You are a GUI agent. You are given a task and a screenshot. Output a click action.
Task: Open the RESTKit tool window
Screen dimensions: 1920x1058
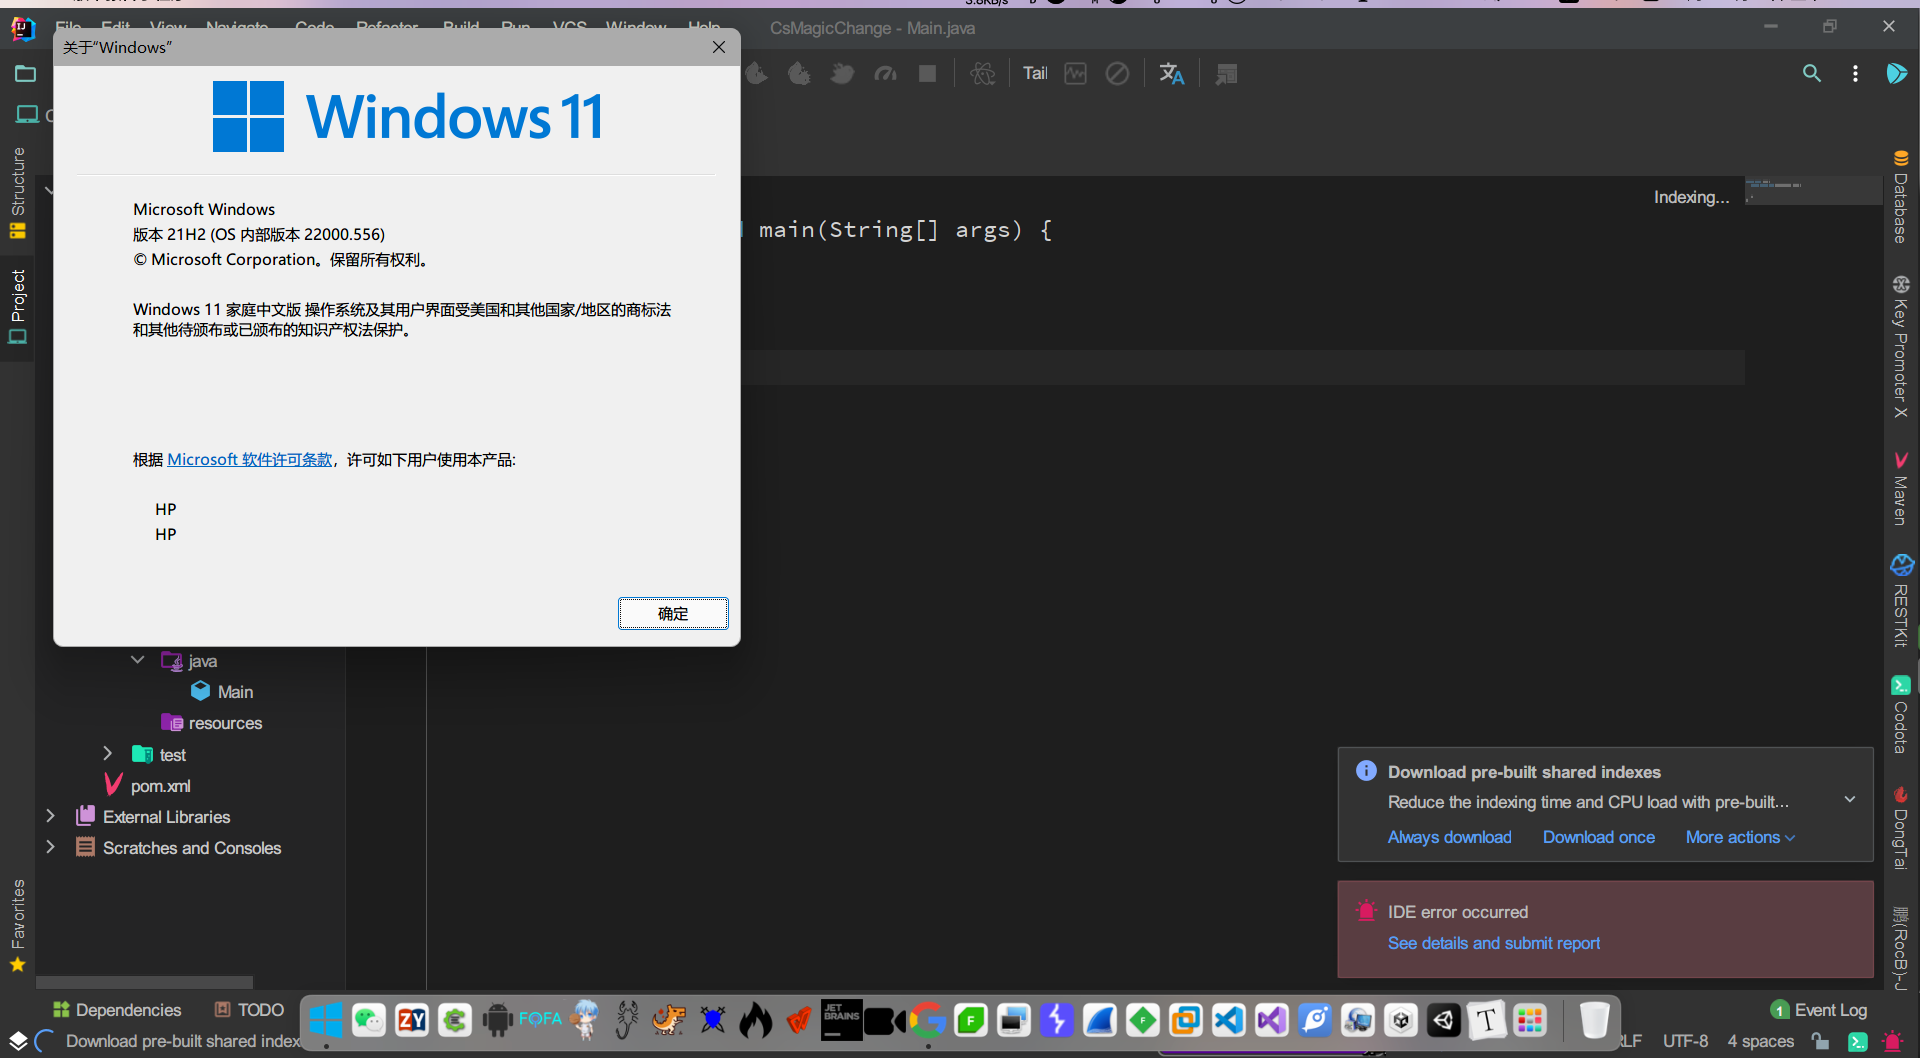1901,601
